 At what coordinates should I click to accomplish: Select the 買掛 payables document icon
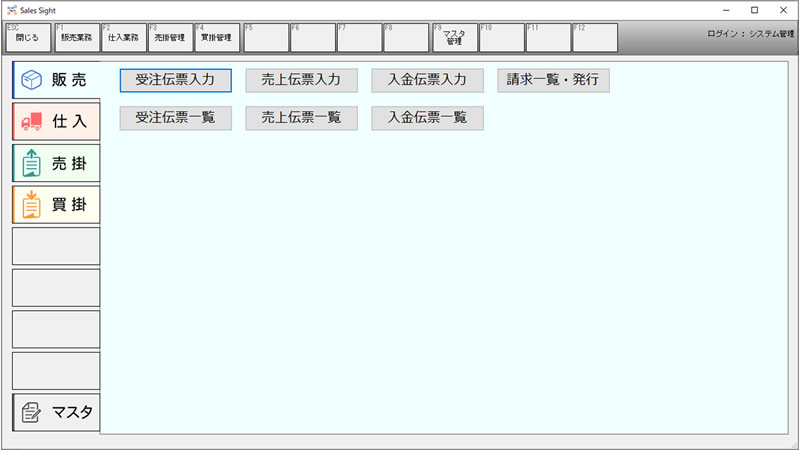click(x=31, y=204)
